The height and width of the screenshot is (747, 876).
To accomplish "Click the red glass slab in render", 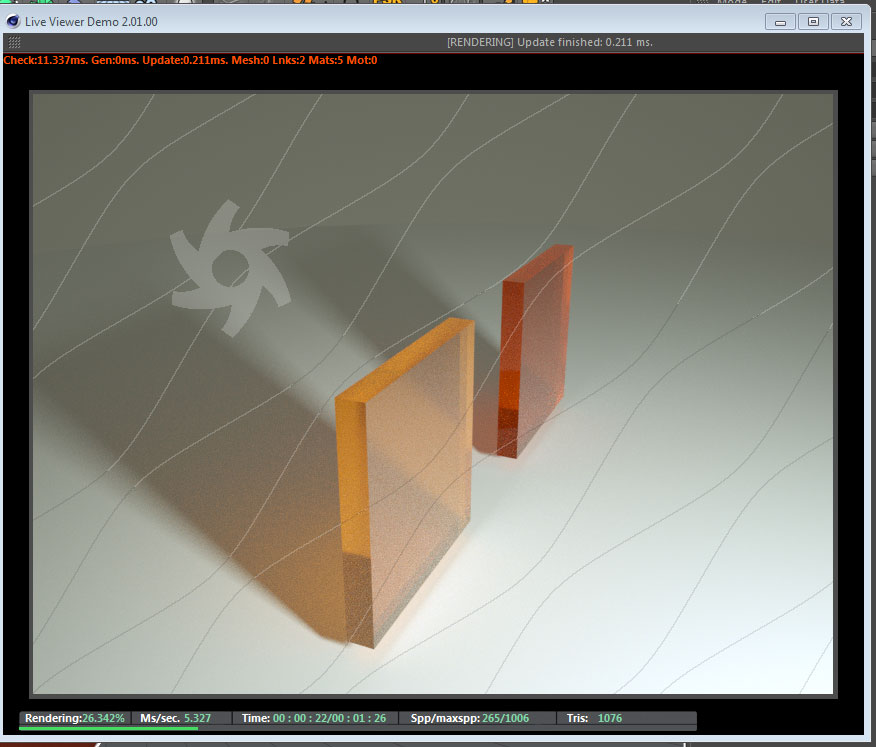I will [x=535, y=351].
